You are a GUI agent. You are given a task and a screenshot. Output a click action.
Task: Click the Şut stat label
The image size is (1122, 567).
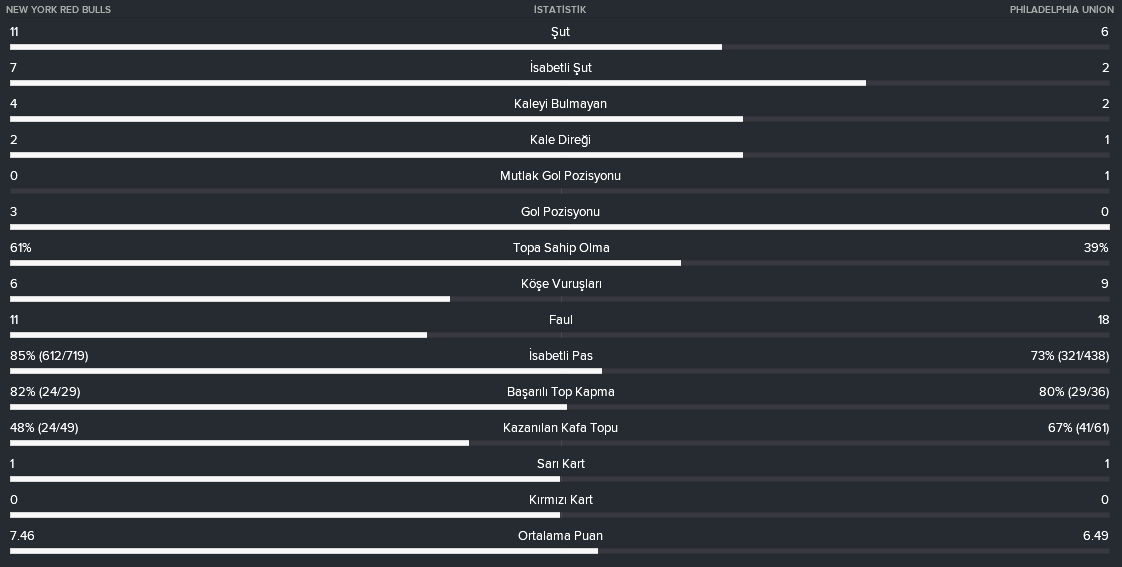(560, 32)
